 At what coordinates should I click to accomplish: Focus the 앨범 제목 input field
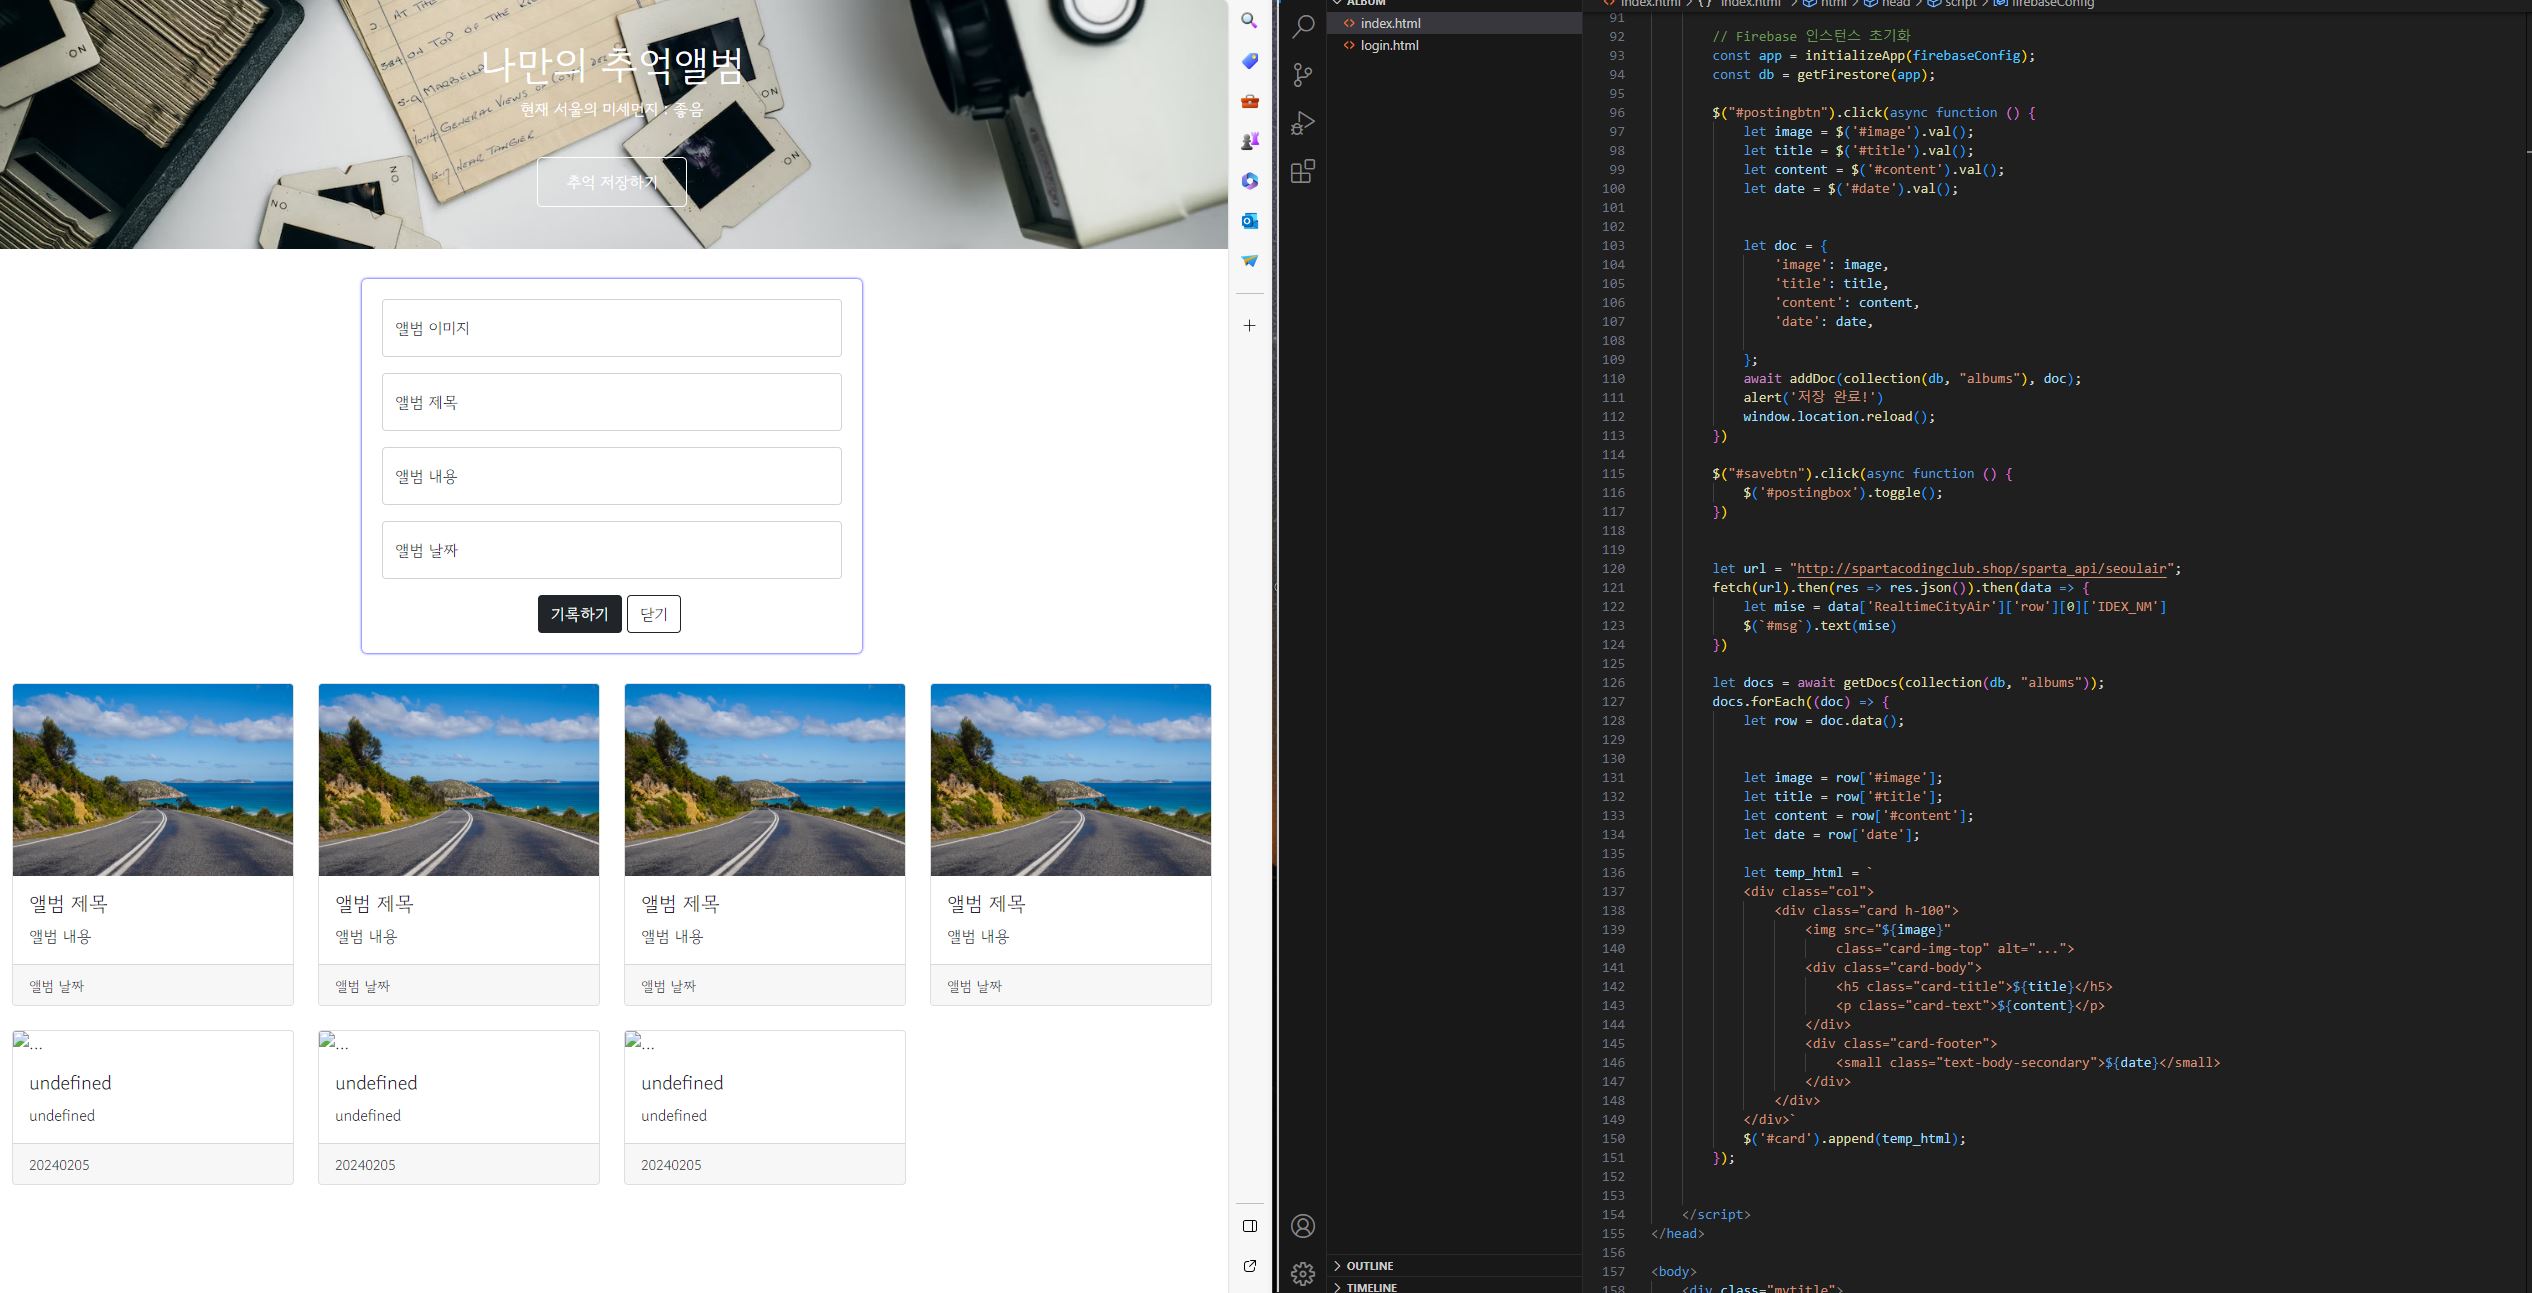[612, 402]
